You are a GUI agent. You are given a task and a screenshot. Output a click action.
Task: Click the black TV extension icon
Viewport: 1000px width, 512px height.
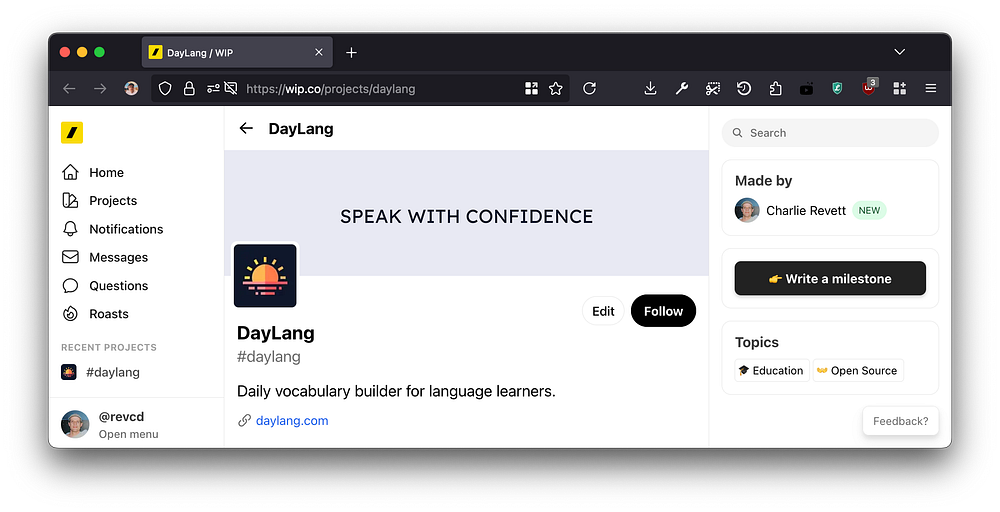pos(806,89)
